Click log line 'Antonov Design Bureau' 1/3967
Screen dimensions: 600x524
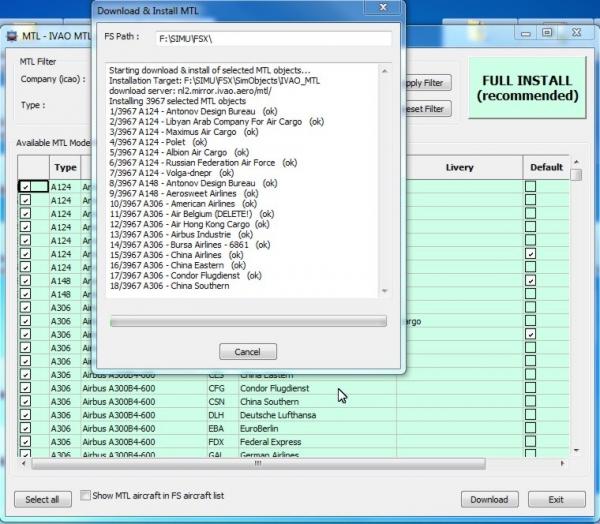(x=193, y=111)
